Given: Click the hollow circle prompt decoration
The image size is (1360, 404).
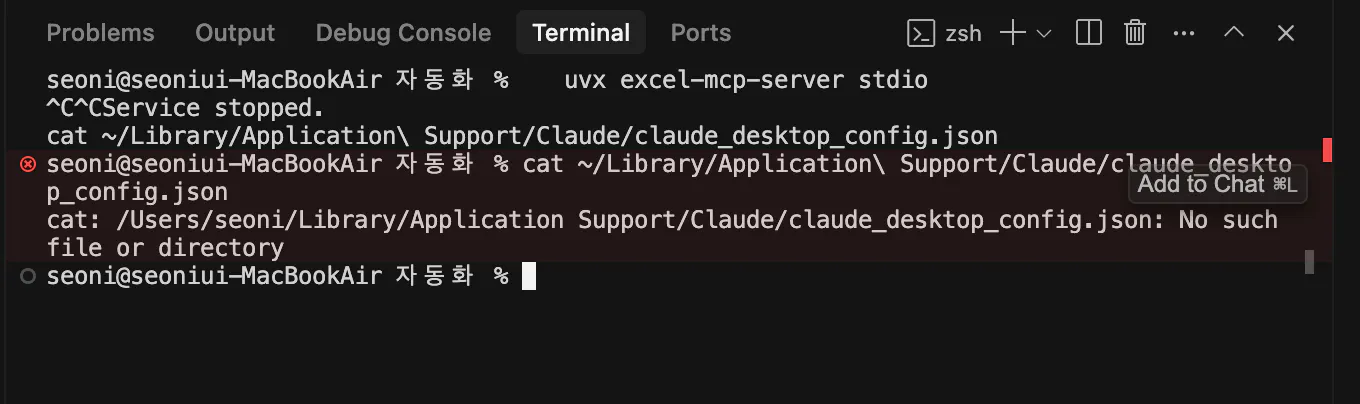Looking at the screenshot, I should point(28,276).
